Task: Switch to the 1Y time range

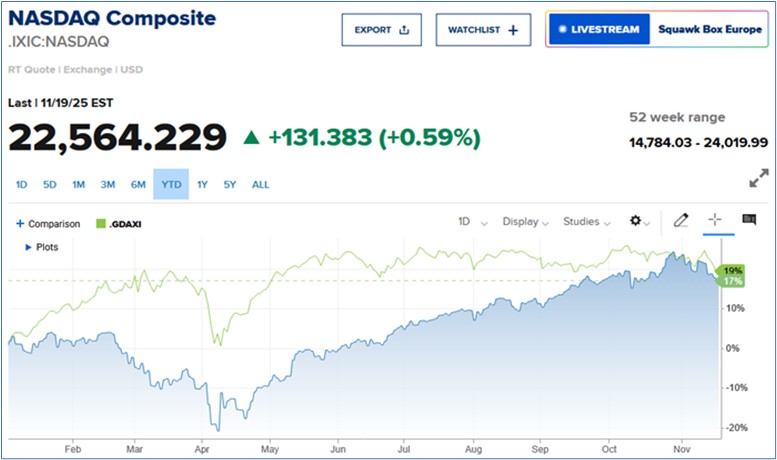Action: tap(203, 184)
